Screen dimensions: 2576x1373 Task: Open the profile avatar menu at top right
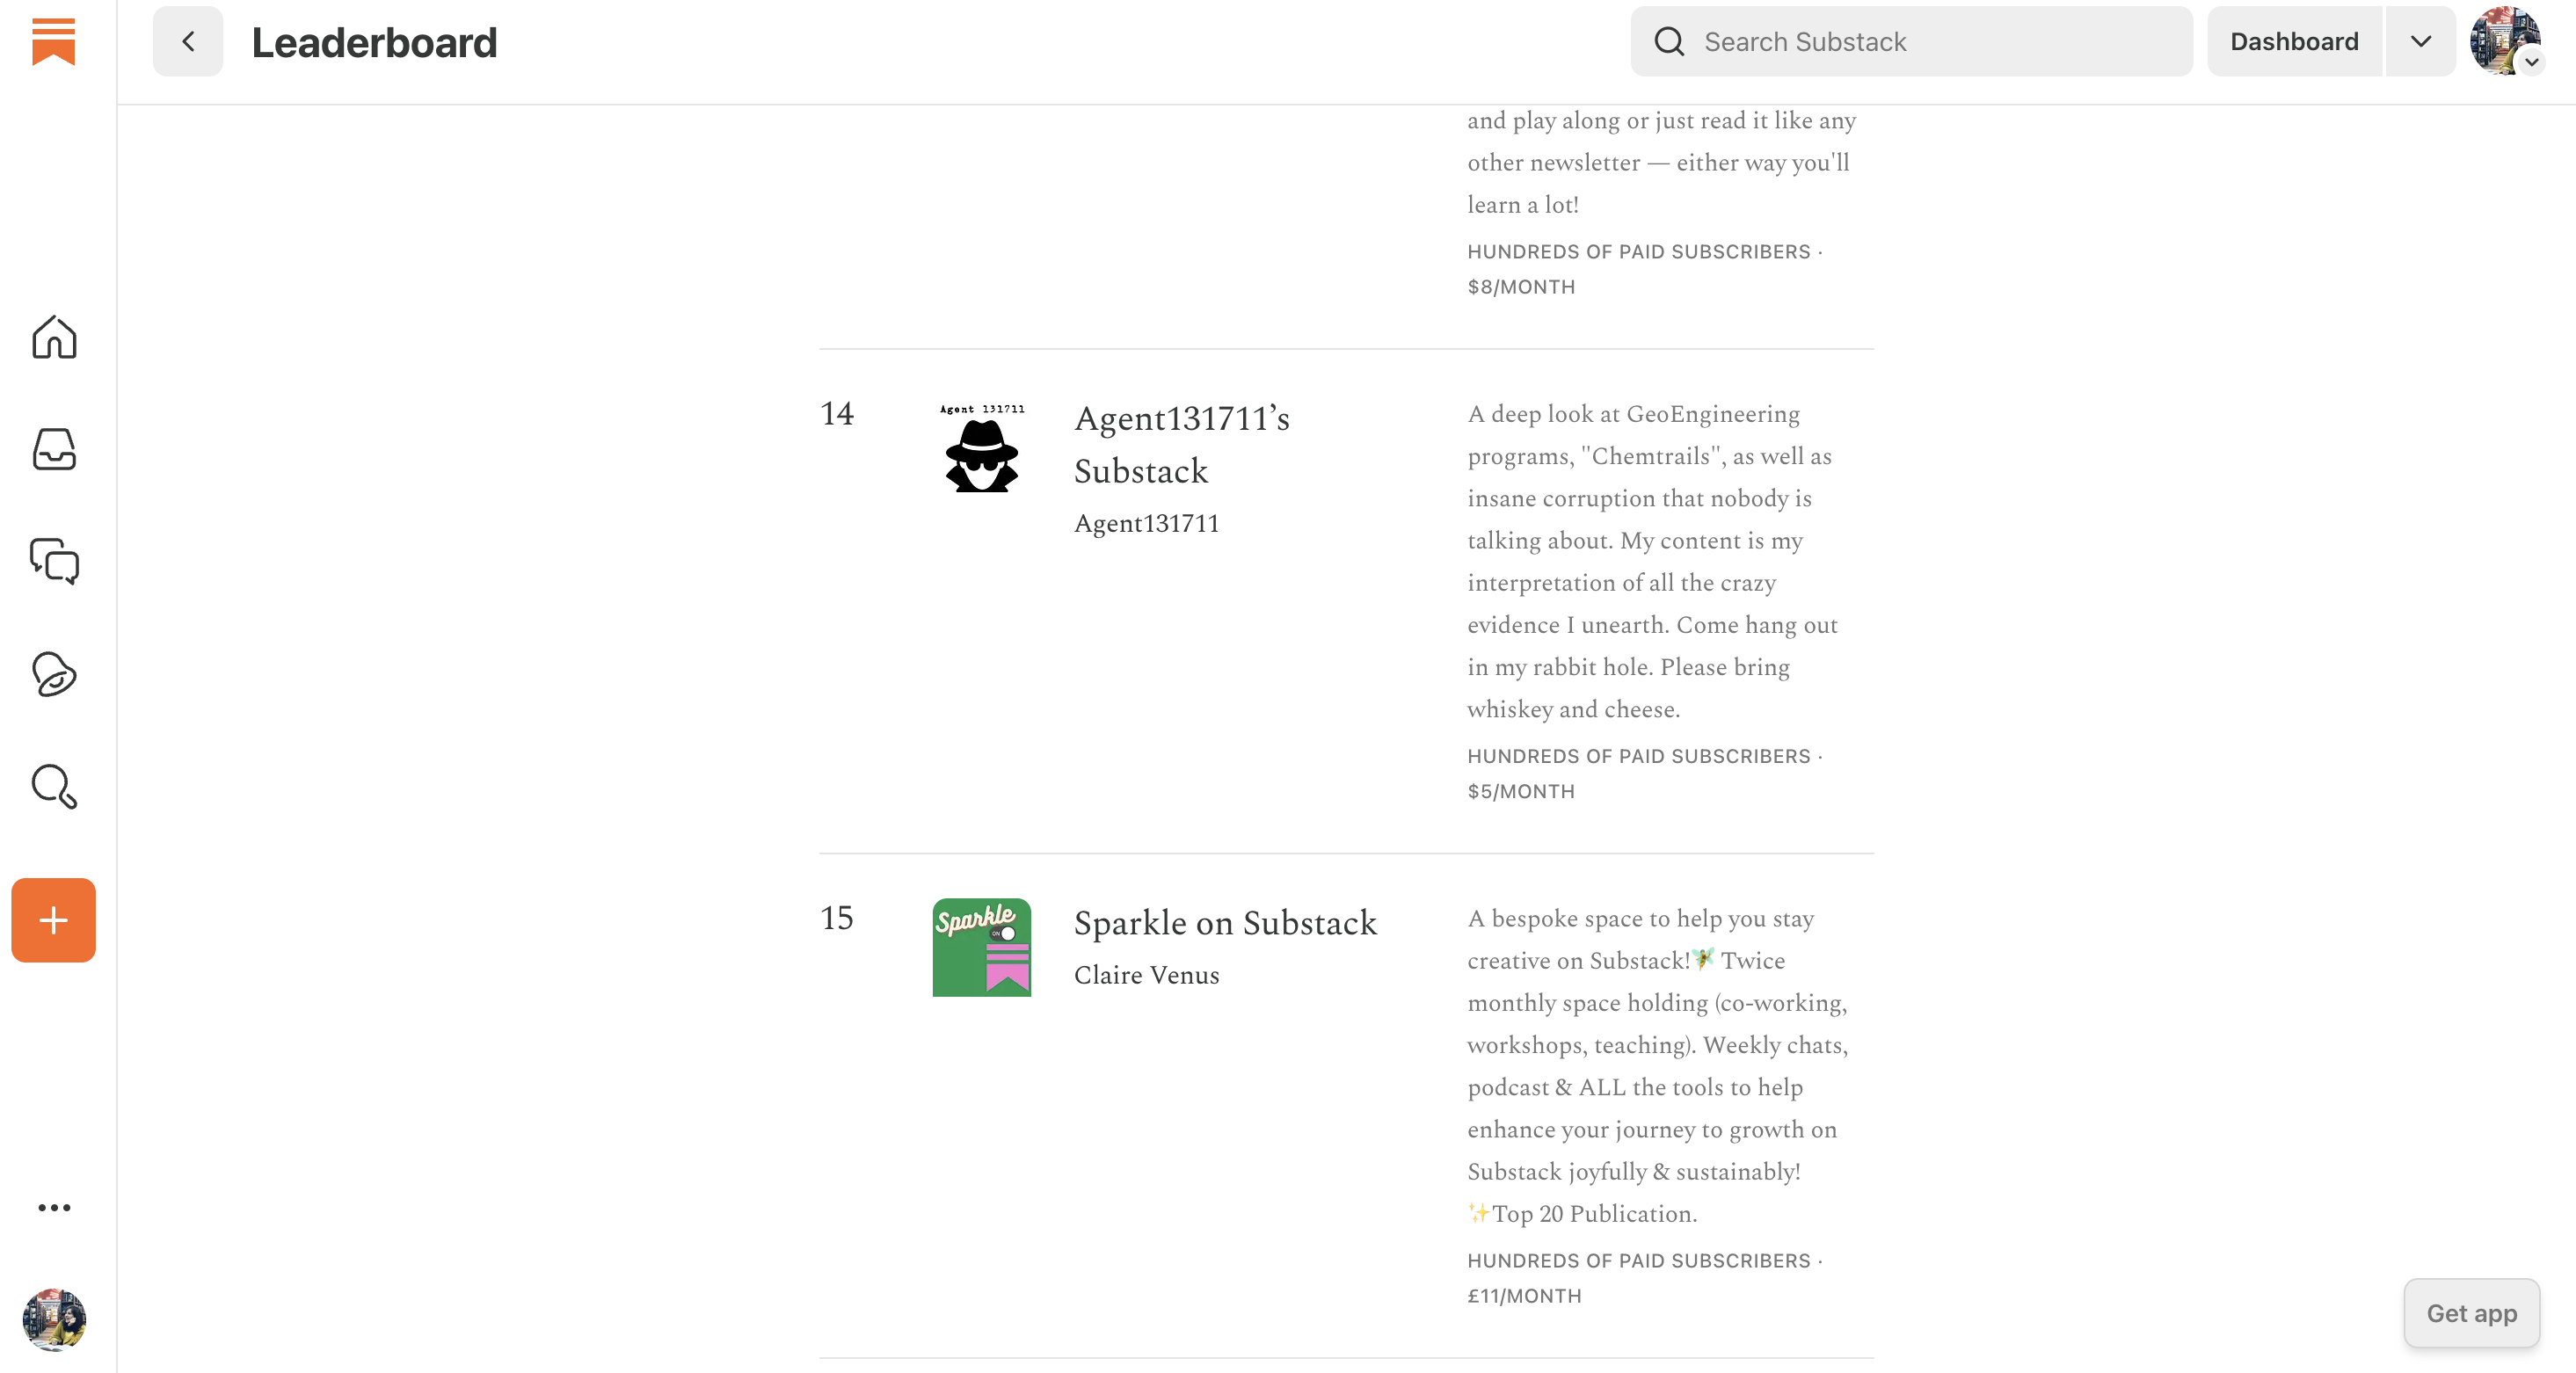coord(2504,42)
